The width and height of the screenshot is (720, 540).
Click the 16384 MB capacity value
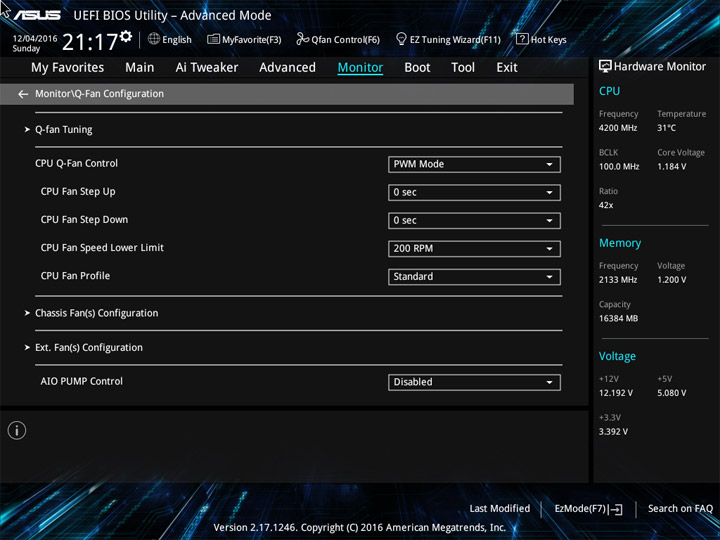(x=618, y=318)
